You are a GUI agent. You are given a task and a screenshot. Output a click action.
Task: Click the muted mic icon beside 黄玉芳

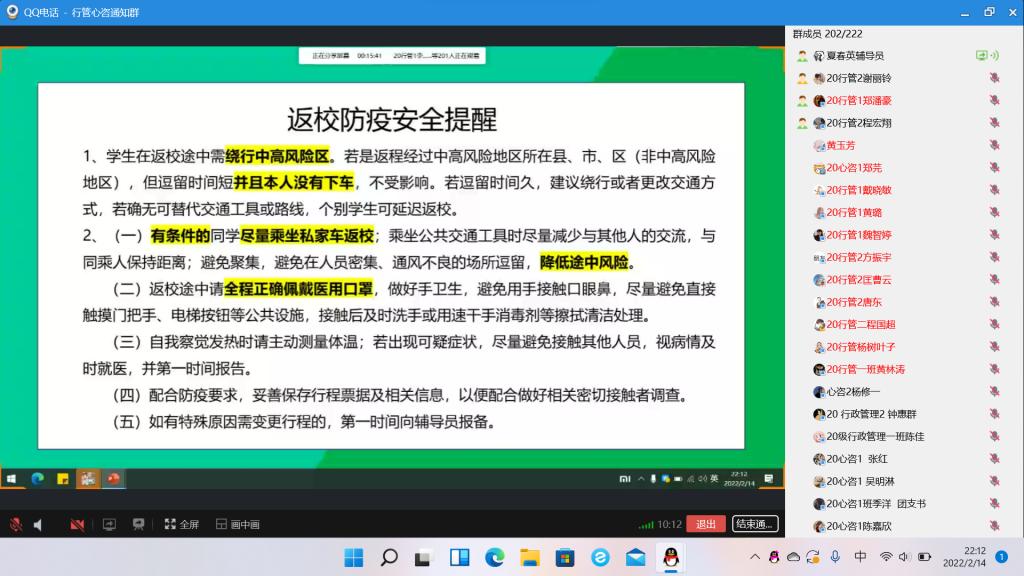pos(994,145)
